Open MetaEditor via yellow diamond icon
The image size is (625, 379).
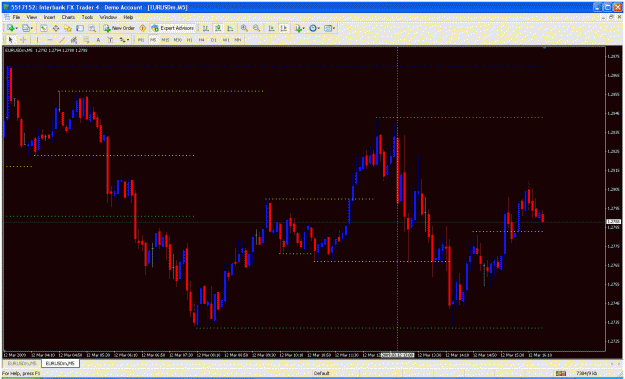(142, 28)
